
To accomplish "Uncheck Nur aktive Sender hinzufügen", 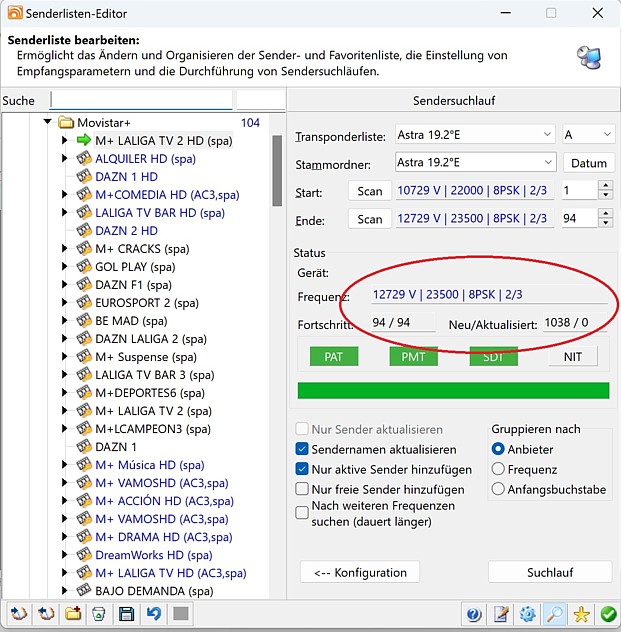I will [302, 469].
